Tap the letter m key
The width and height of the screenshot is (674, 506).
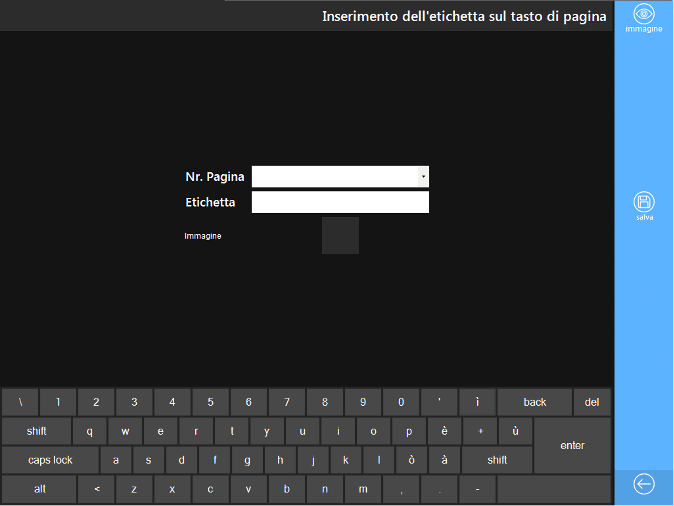pyautogui.click(x=362, y=489)
